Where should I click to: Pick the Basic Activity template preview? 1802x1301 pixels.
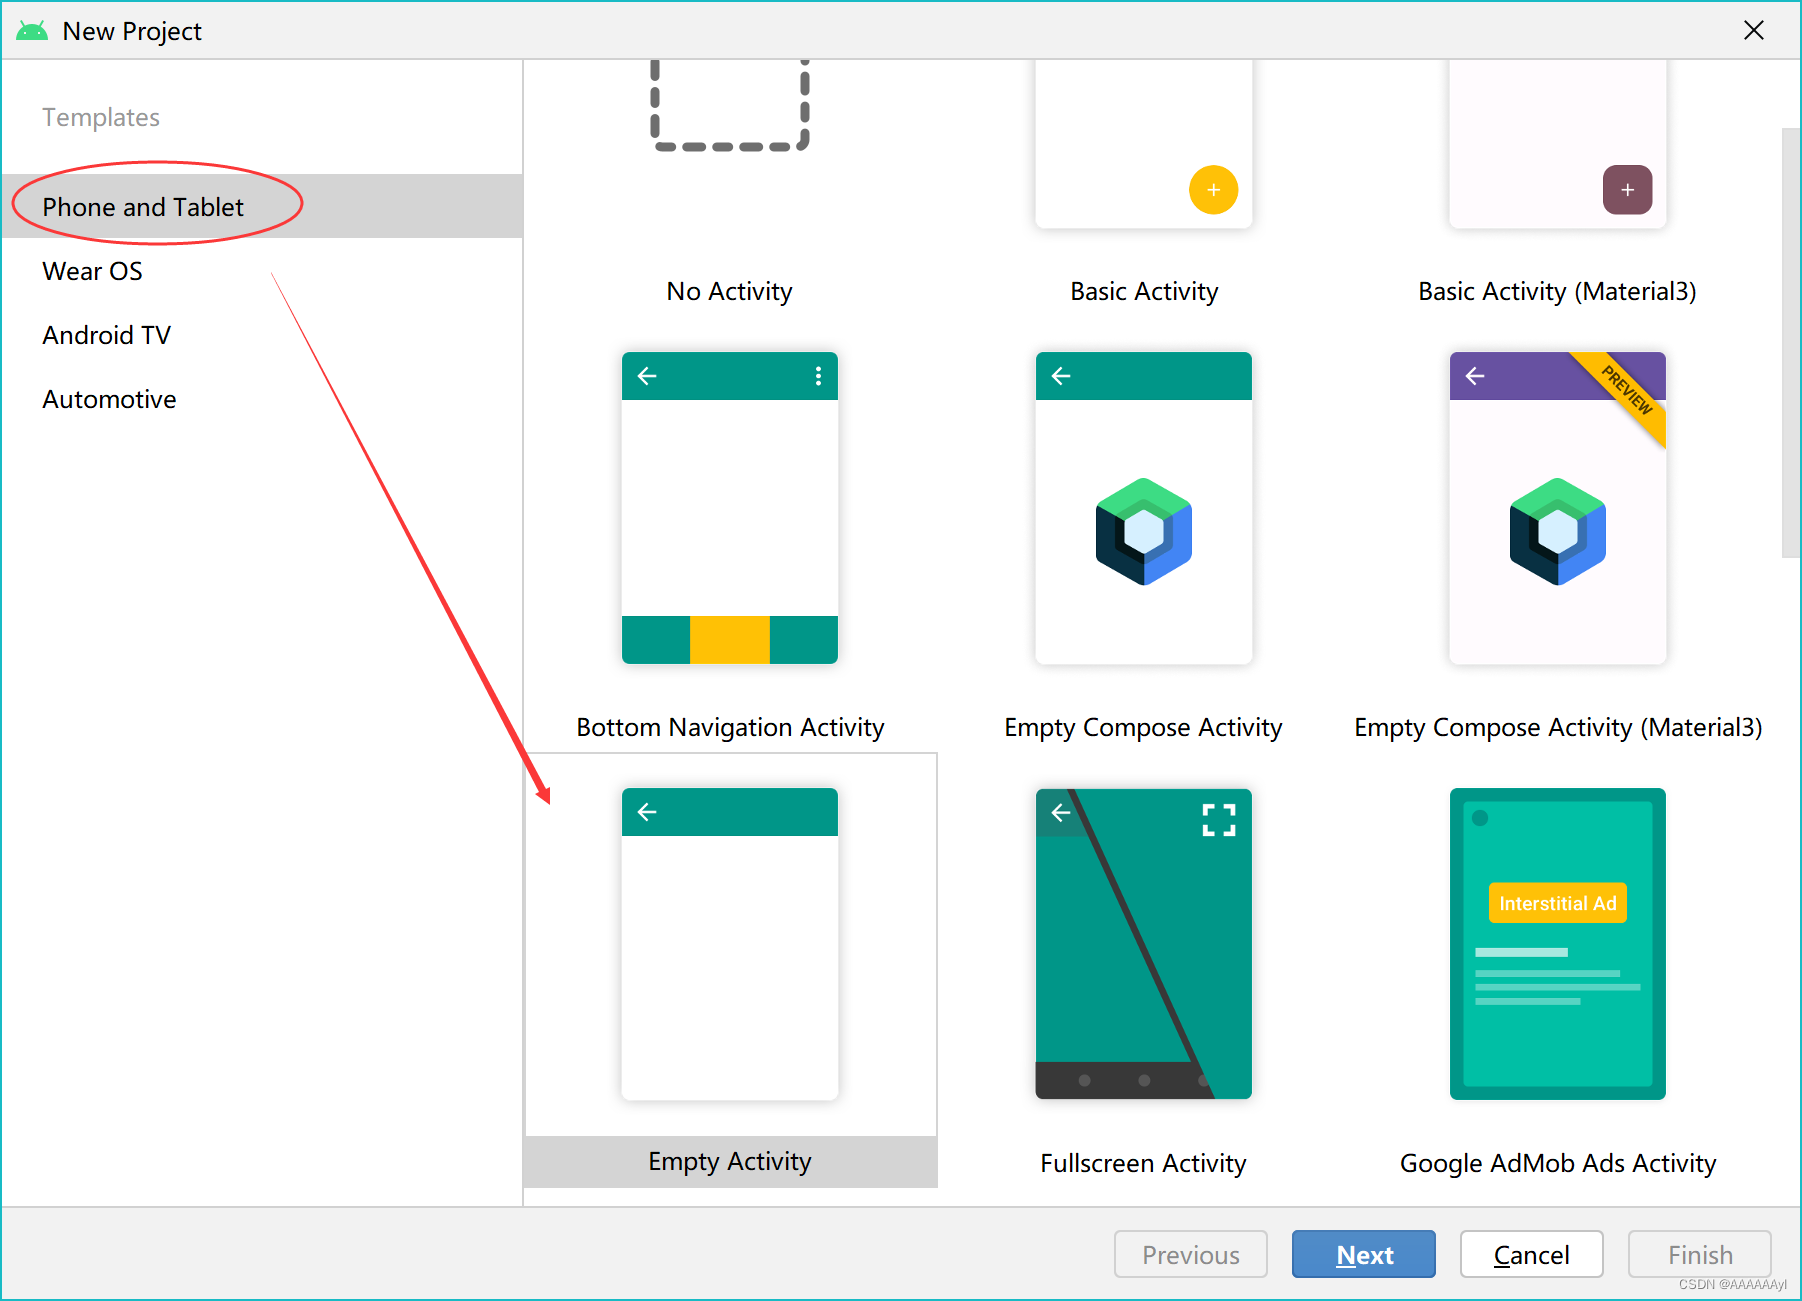tap(1144, 144)
